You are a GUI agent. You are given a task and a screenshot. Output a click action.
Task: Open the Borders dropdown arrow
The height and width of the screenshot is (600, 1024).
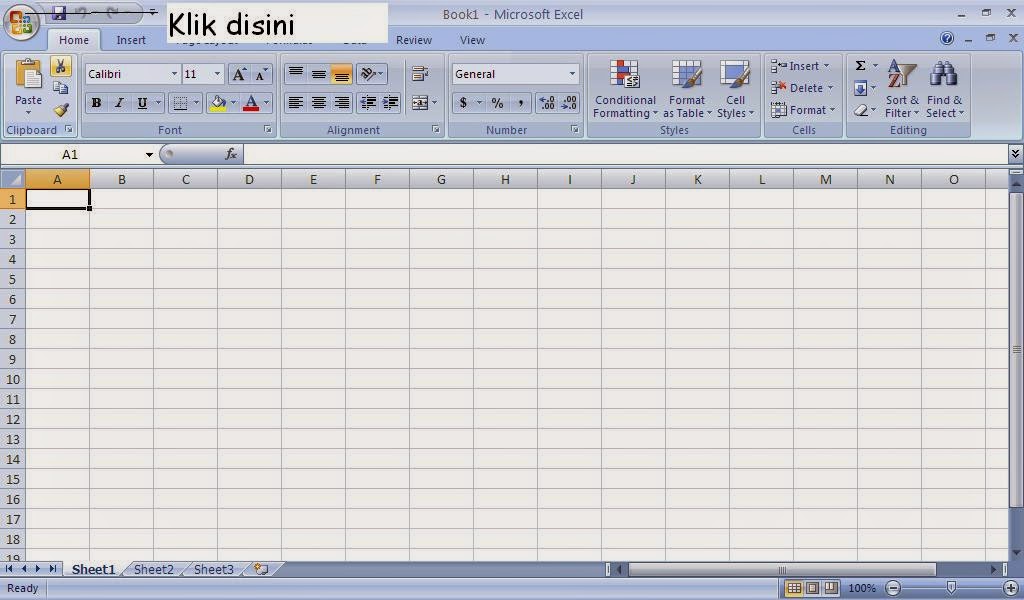point(196,103)
